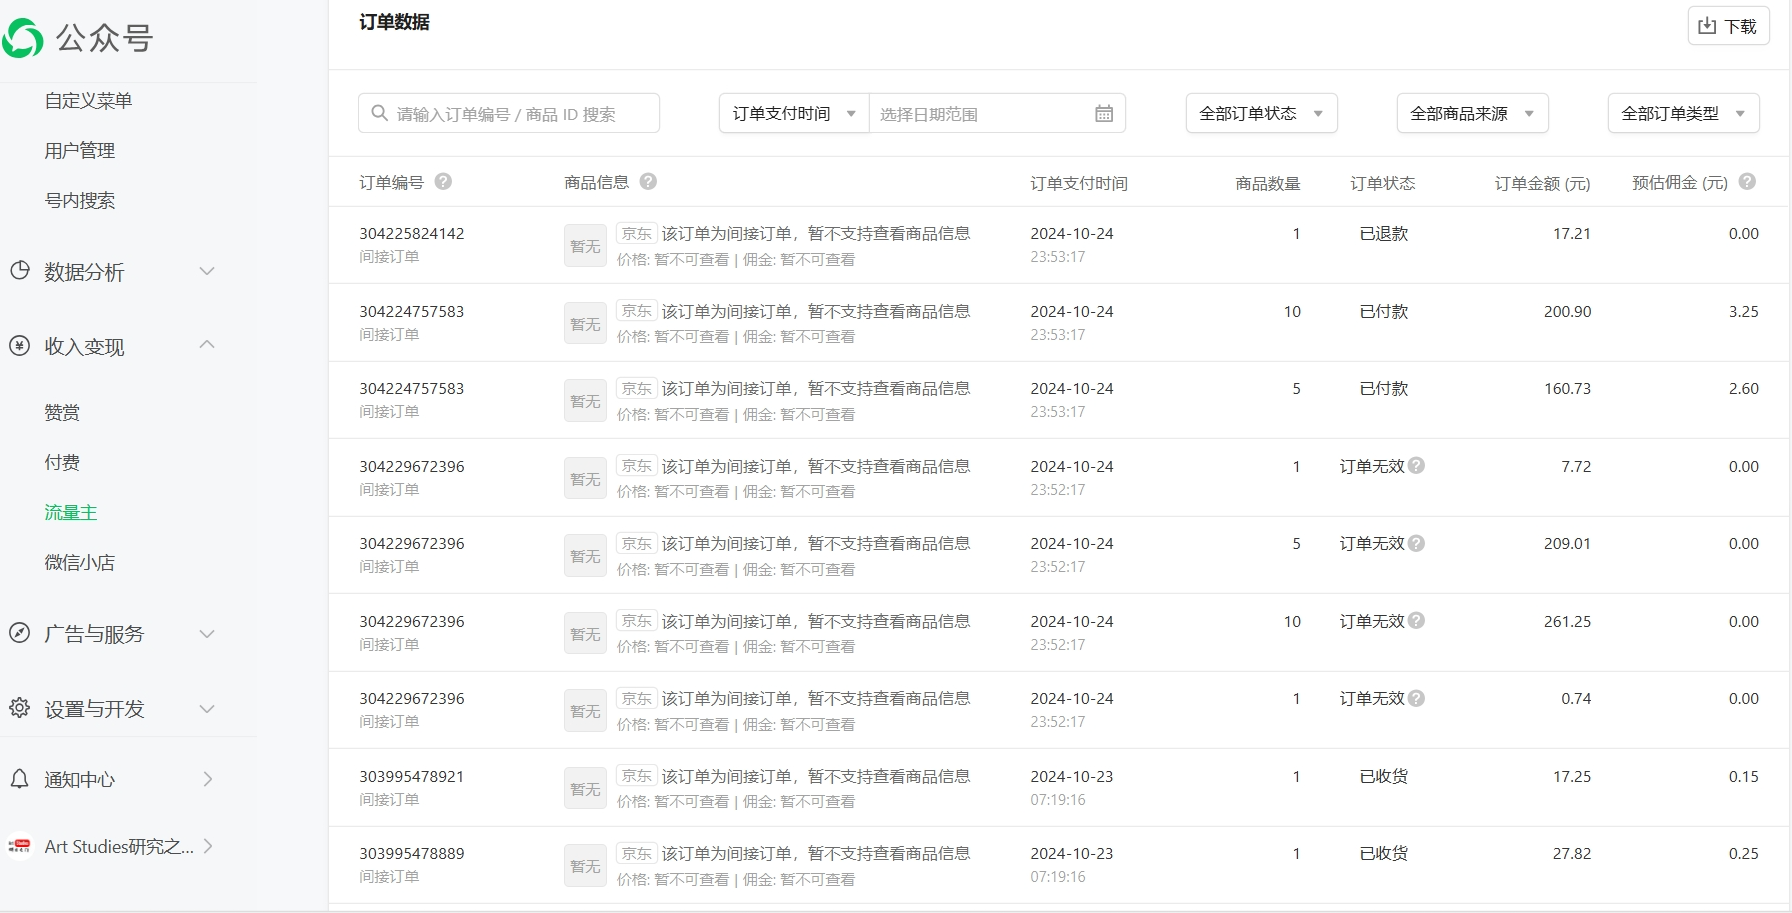
Task: Click the 订单数据 page title
Action: tap(394, 22)
